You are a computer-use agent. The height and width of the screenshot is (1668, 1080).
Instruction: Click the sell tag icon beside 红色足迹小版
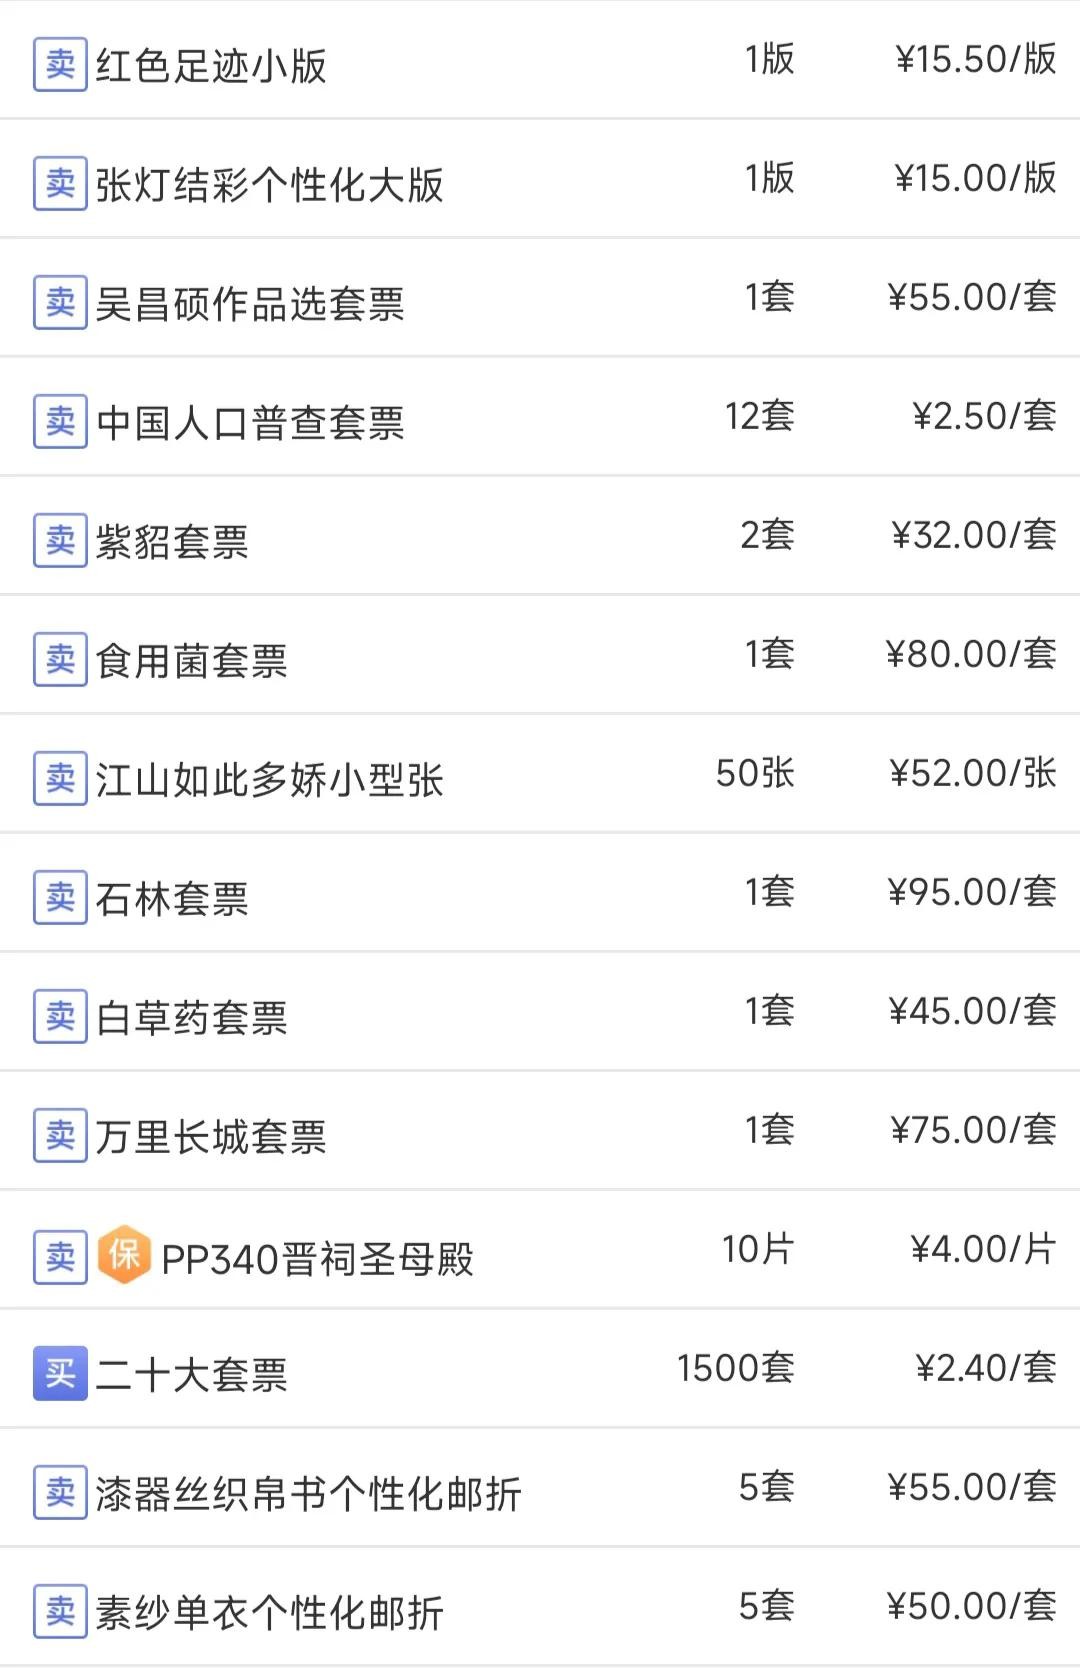60,65
